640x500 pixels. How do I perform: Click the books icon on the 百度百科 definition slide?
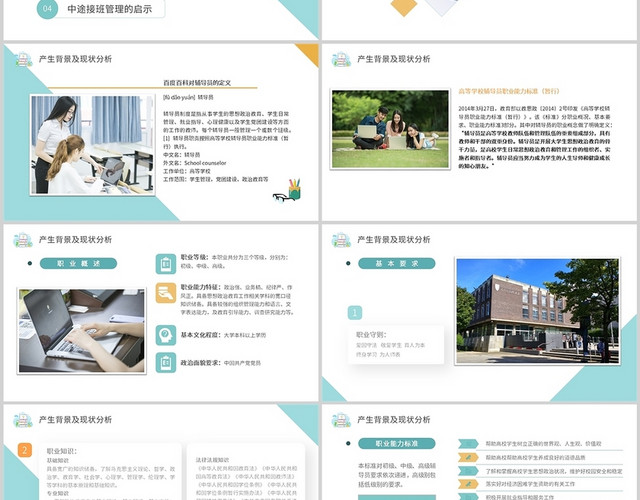24,59
